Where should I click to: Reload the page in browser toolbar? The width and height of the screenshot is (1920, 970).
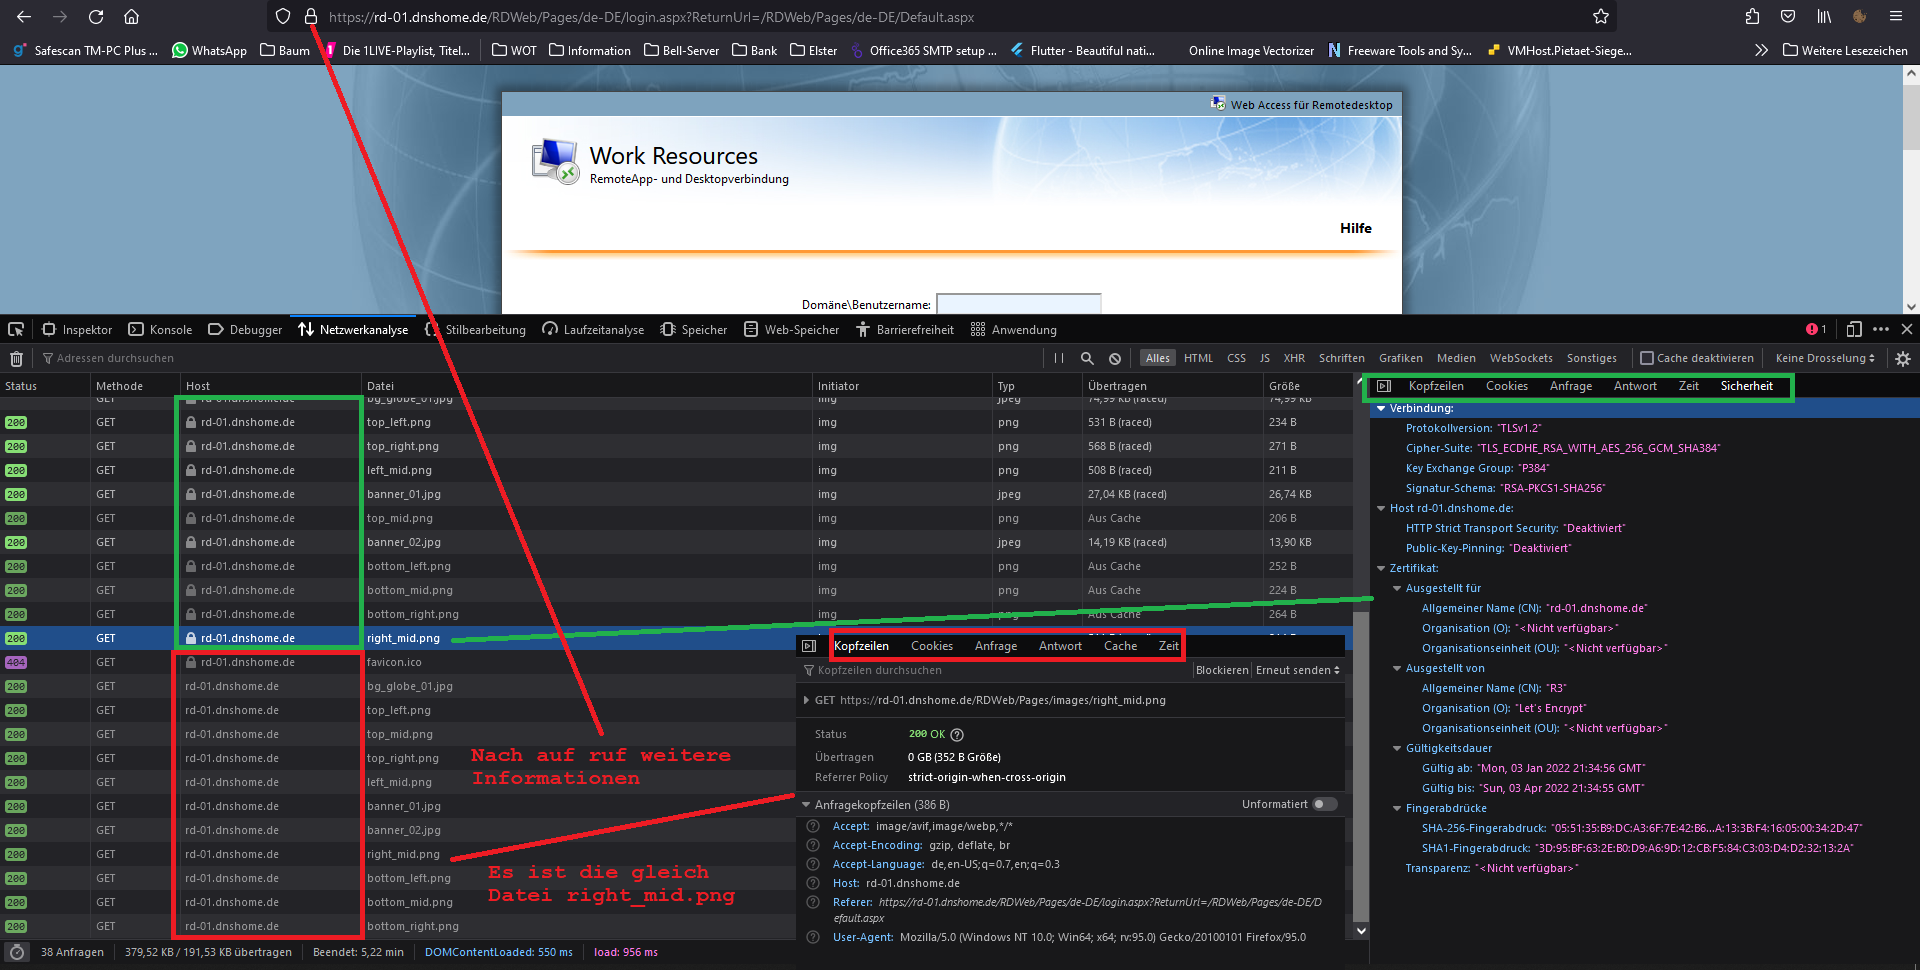pyautogui.click(x=96, y=17)
